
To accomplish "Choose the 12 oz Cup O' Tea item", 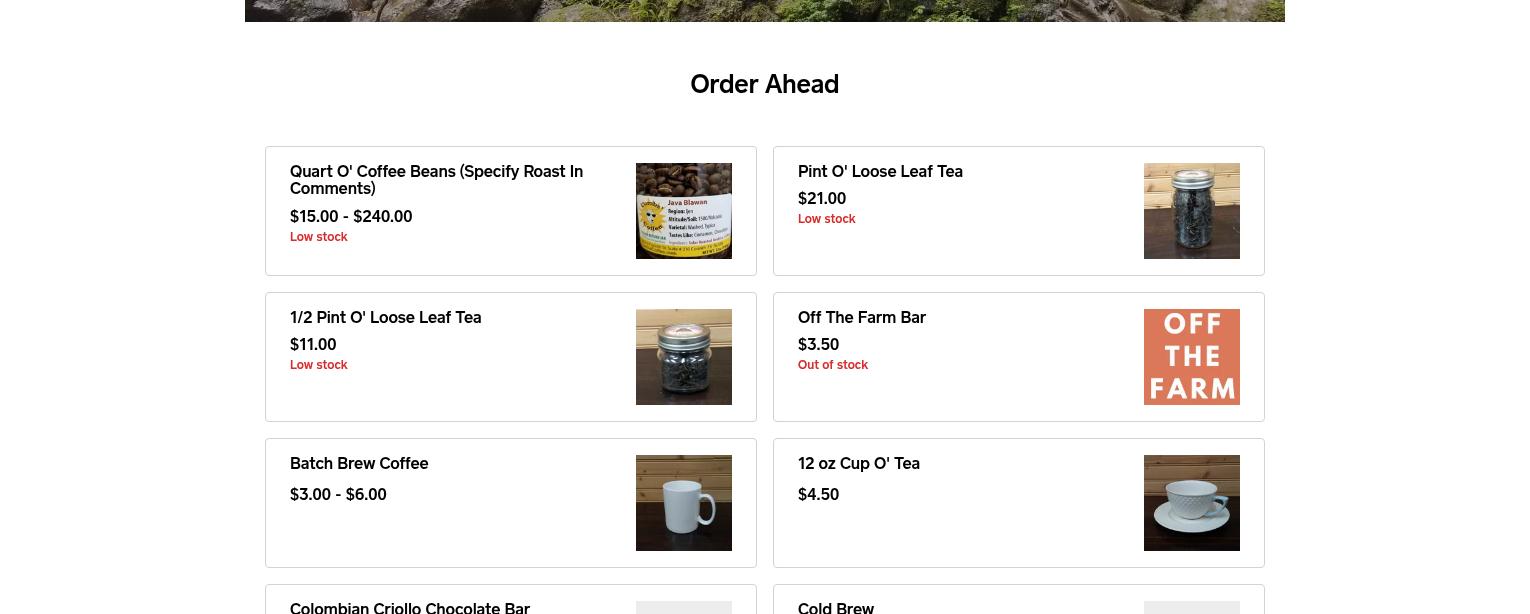I will tap(859, 463).
